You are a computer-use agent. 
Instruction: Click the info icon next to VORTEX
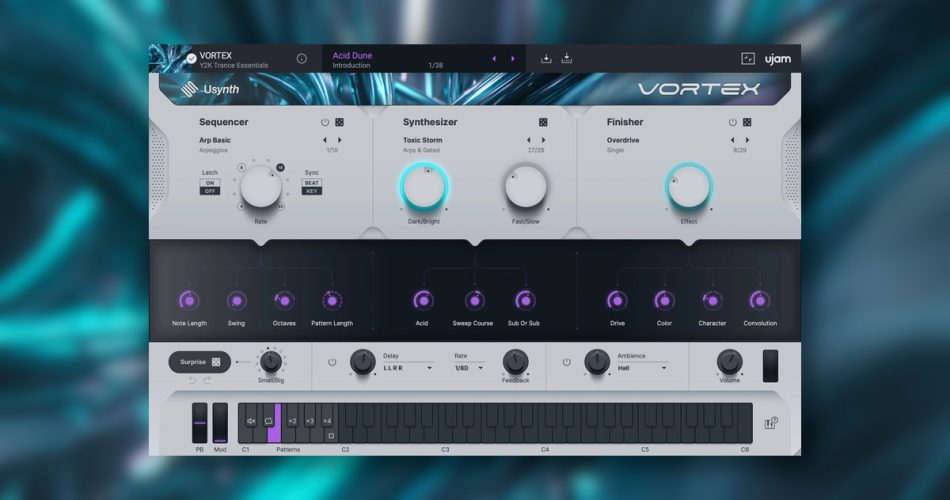(x=302, y=59)
